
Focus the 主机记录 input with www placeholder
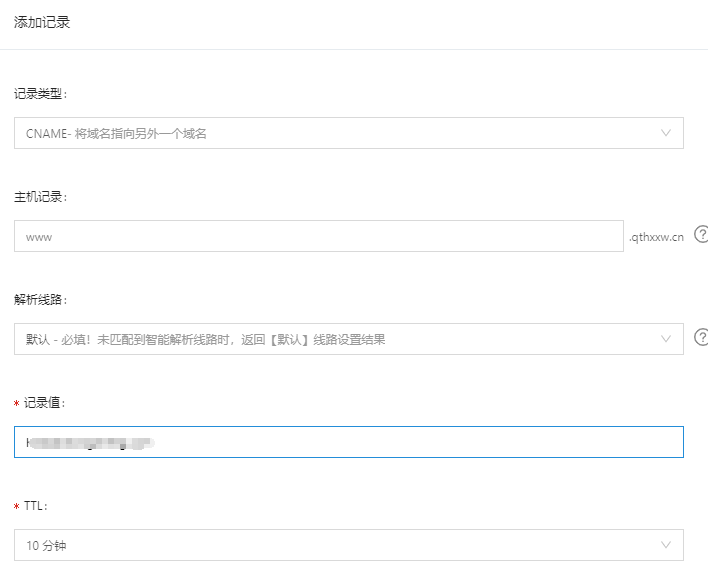pyautogui.click(x=318, y=236)
